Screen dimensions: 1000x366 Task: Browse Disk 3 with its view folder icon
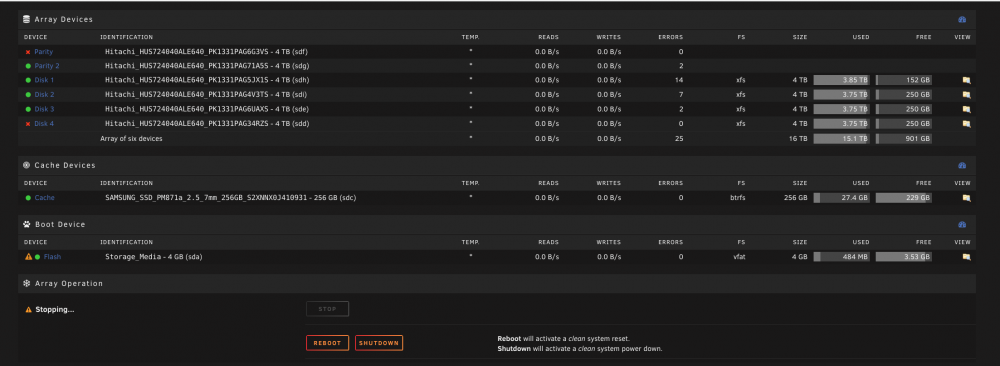(x=966, y=109)
